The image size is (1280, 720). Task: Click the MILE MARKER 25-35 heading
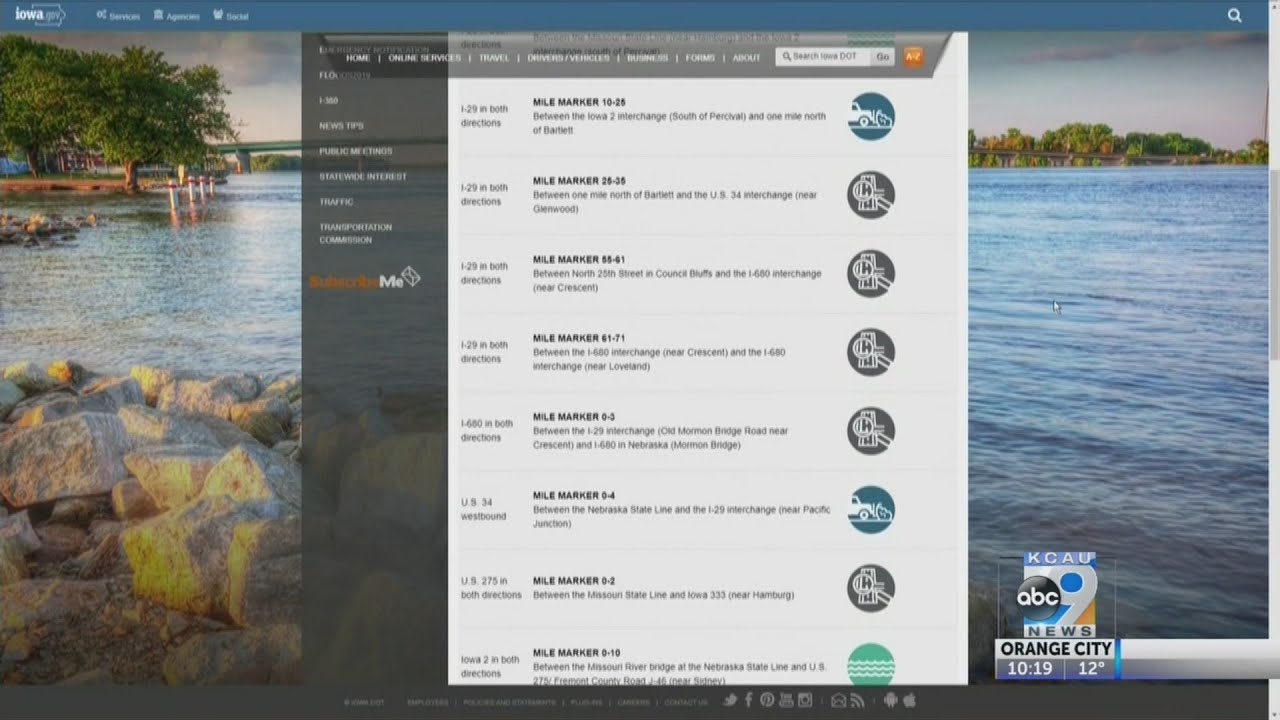[579, 181]
